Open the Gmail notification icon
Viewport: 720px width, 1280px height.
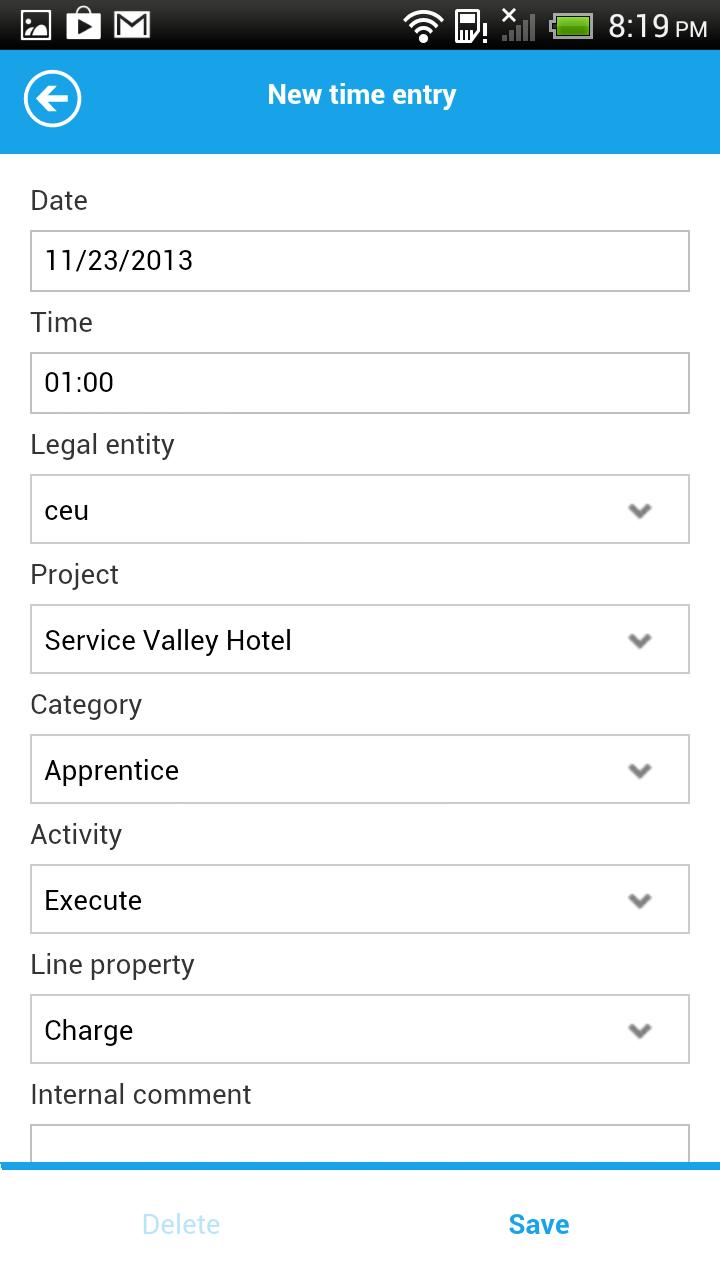(x=131, y=25)
